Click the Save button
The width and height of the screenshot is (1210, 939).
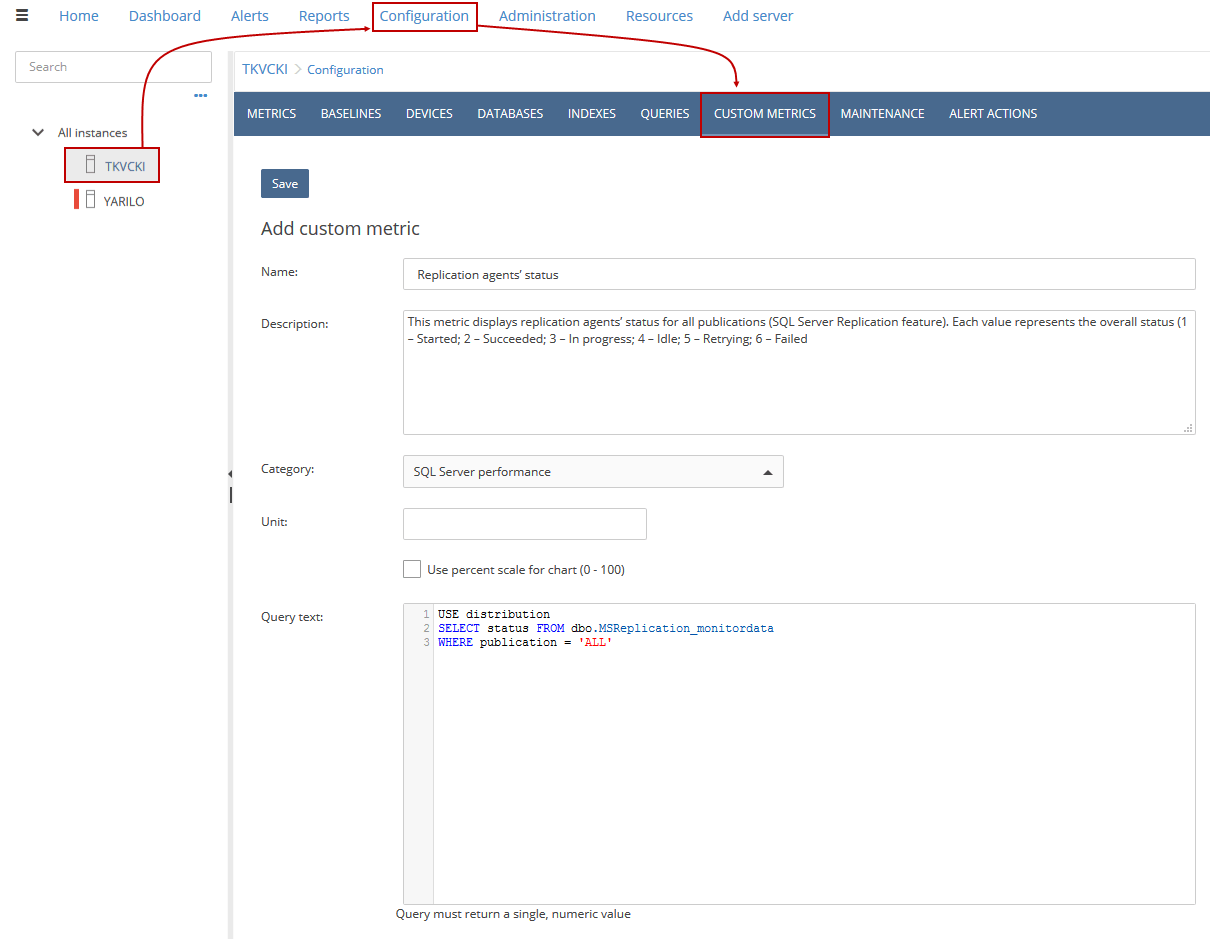284,183
